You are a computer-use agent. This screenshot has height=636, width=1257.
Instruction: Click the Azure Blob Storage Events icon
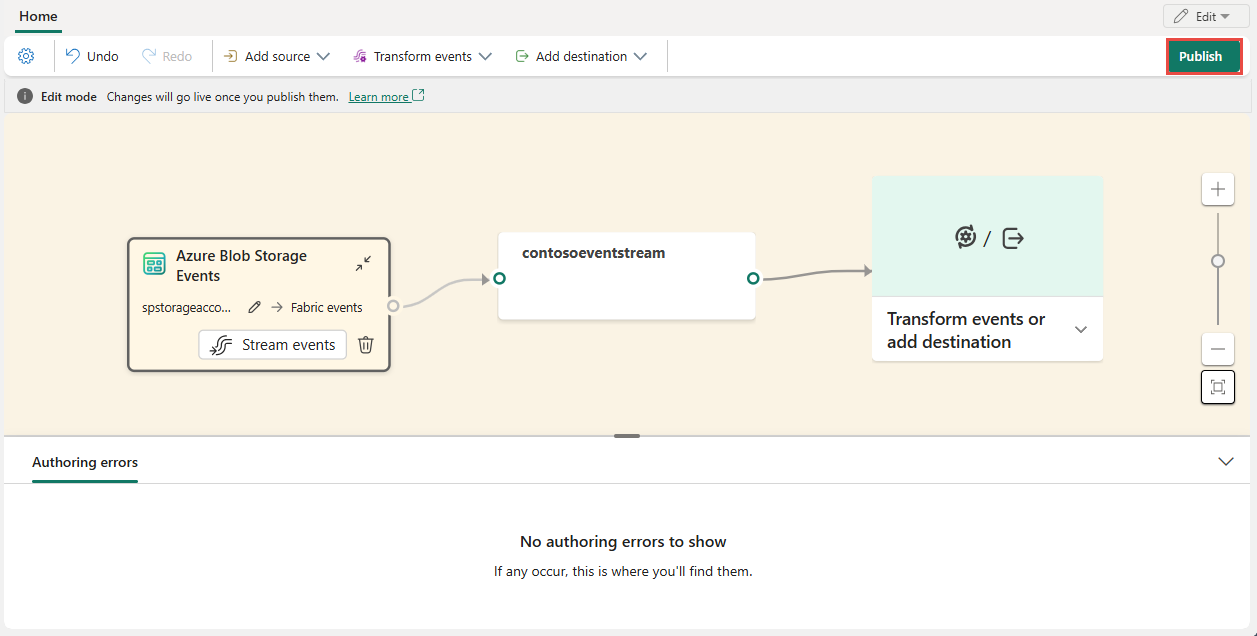pos(154,264)
